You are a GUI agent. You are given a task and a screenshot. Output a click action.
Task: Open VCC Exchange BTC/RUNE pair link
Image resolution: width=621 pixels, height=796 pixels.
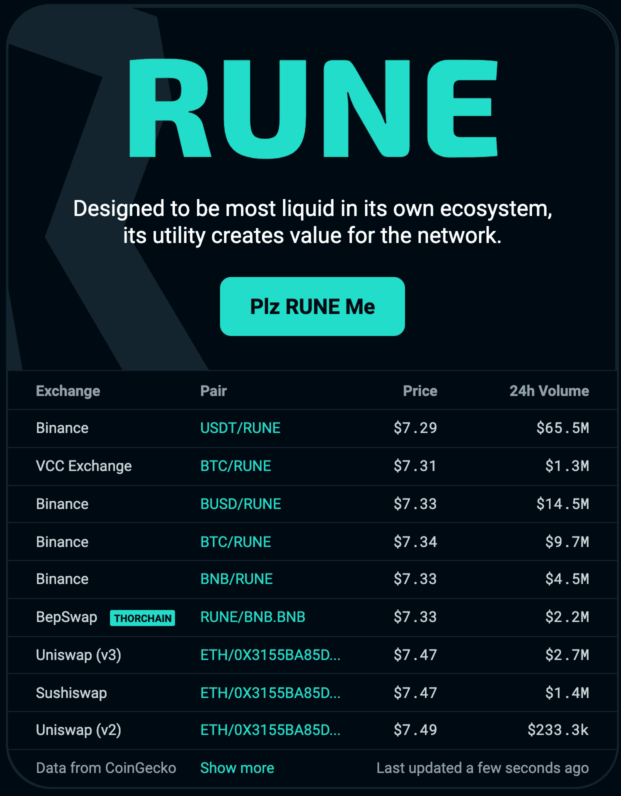point(236,466)
